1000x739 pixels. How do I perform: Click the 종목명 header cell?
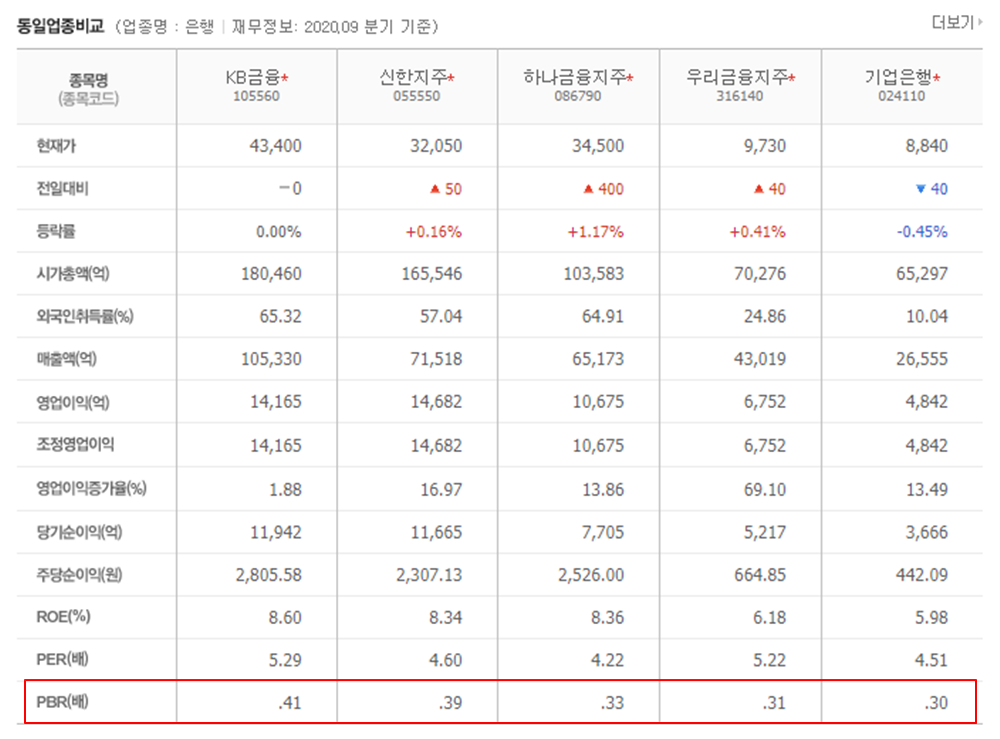point(96,87)
